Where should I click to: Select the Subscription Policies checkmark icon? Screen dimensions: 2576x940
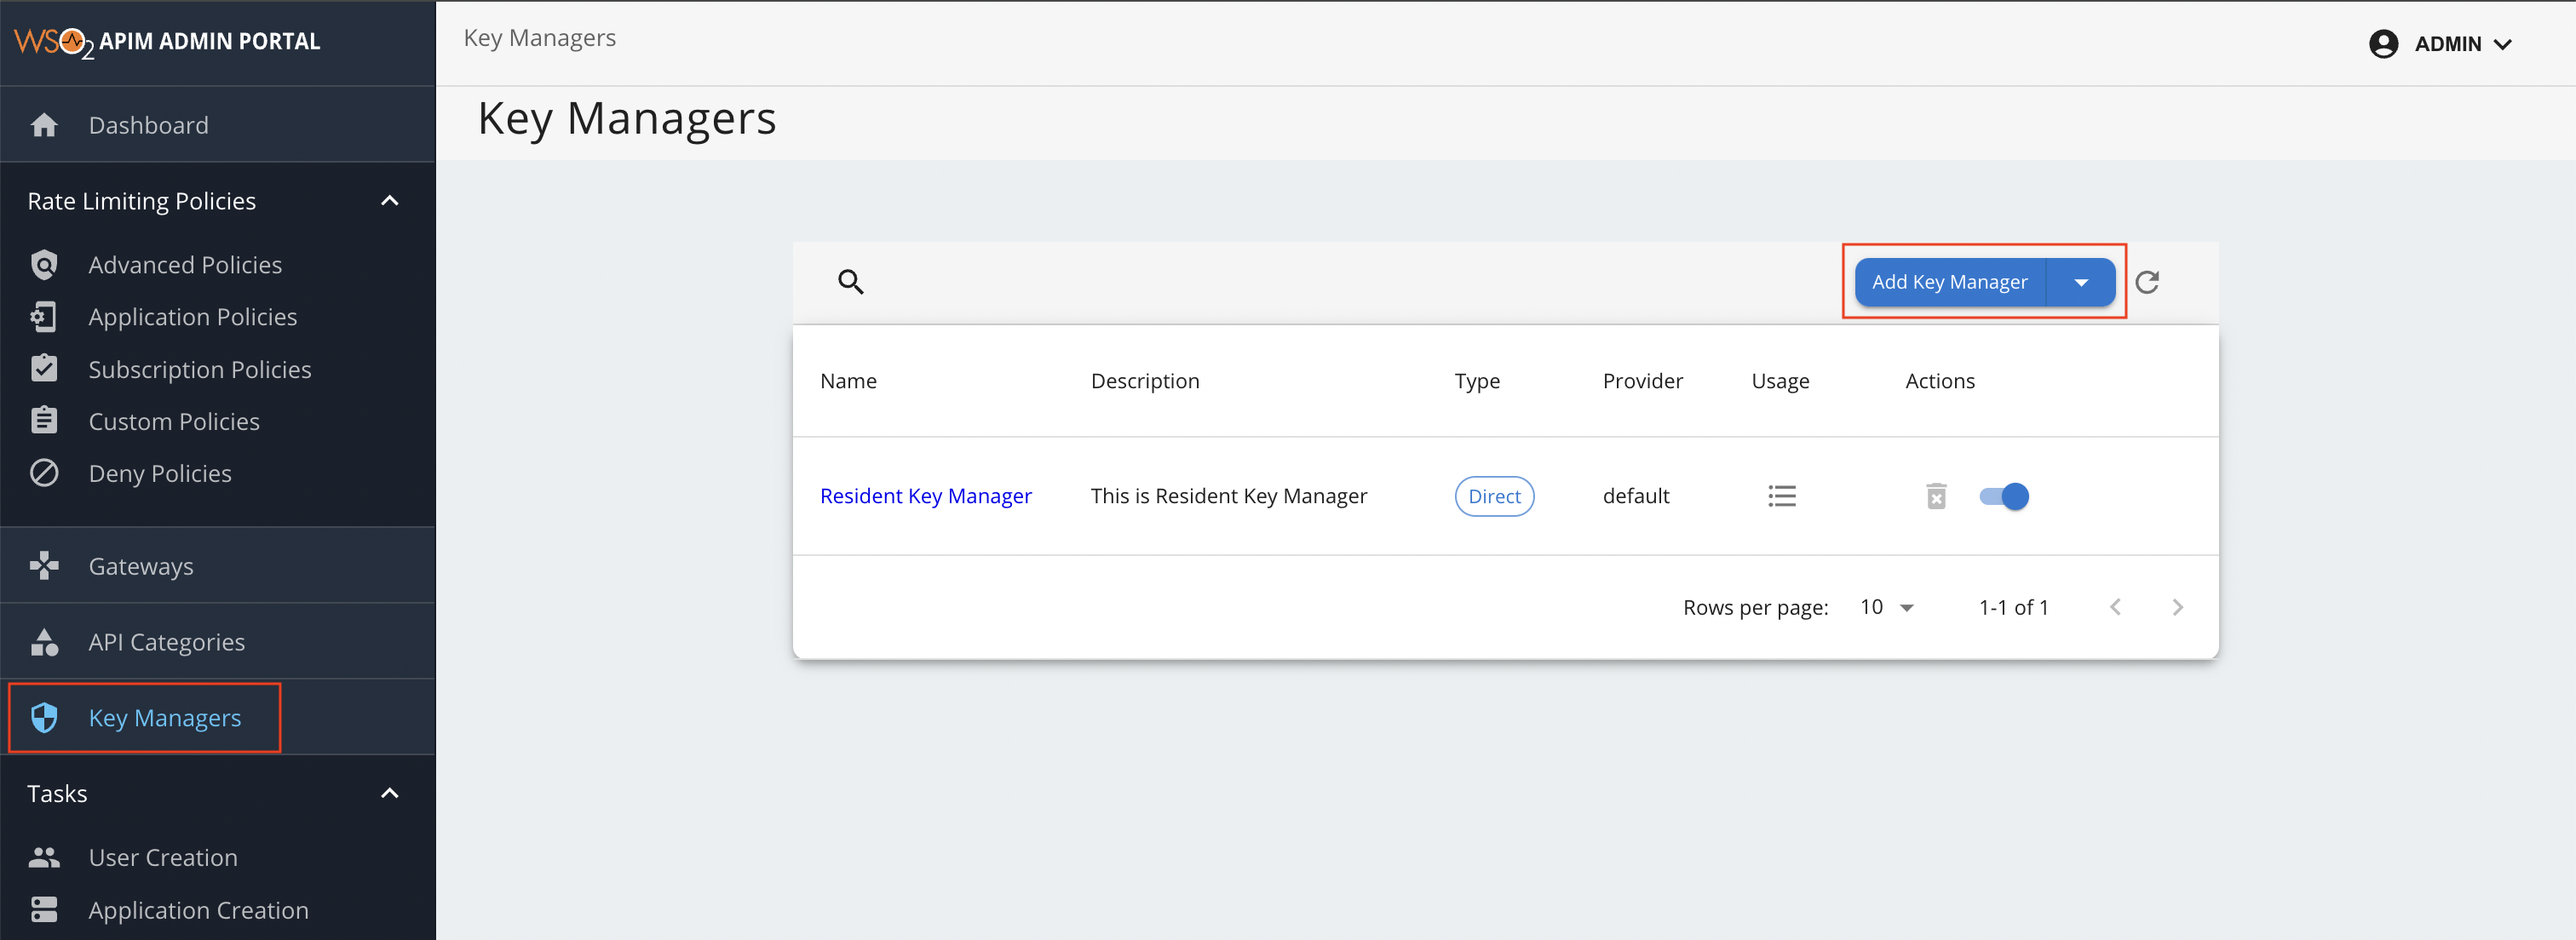point(44,368)
